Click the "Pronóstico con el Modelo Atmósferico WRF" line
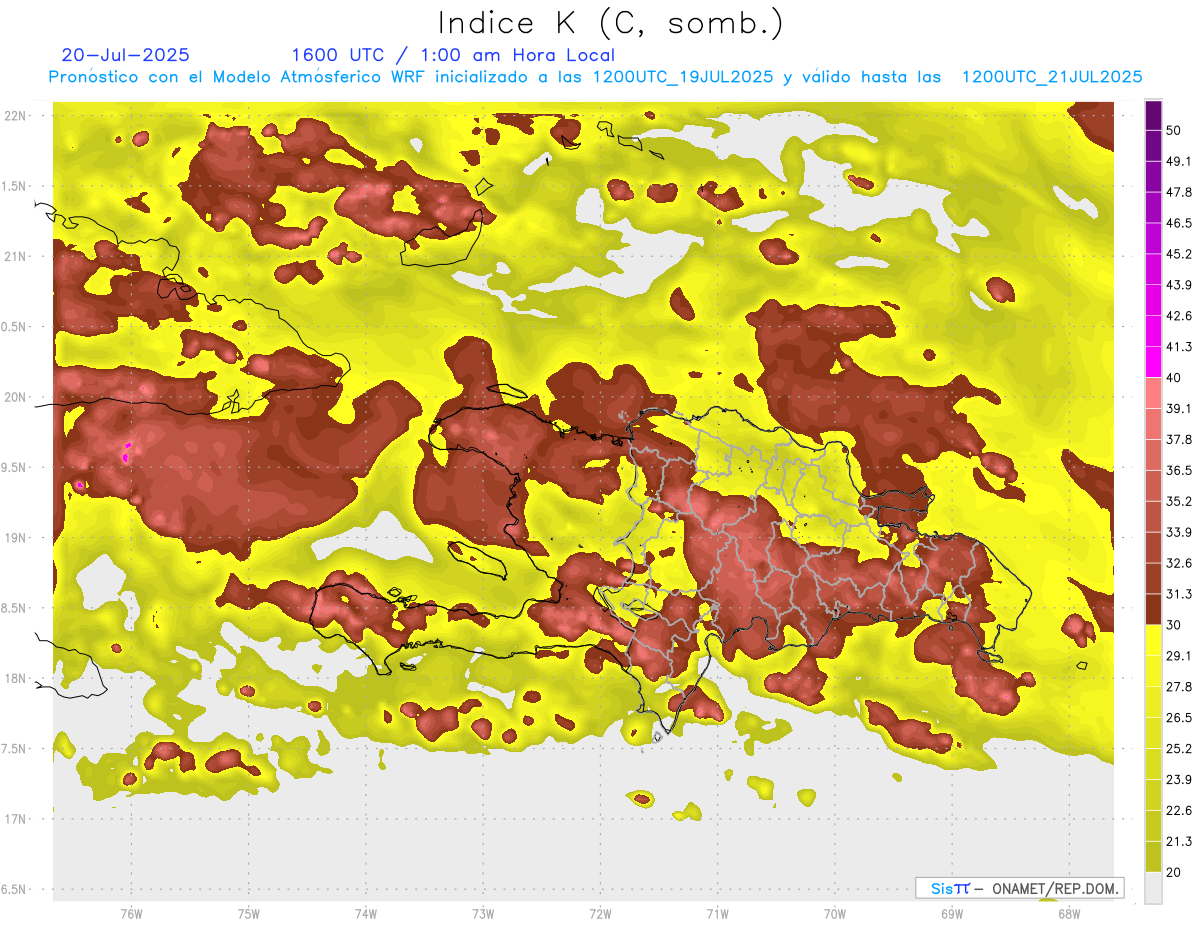The image size is (1200, 927). 596,77
